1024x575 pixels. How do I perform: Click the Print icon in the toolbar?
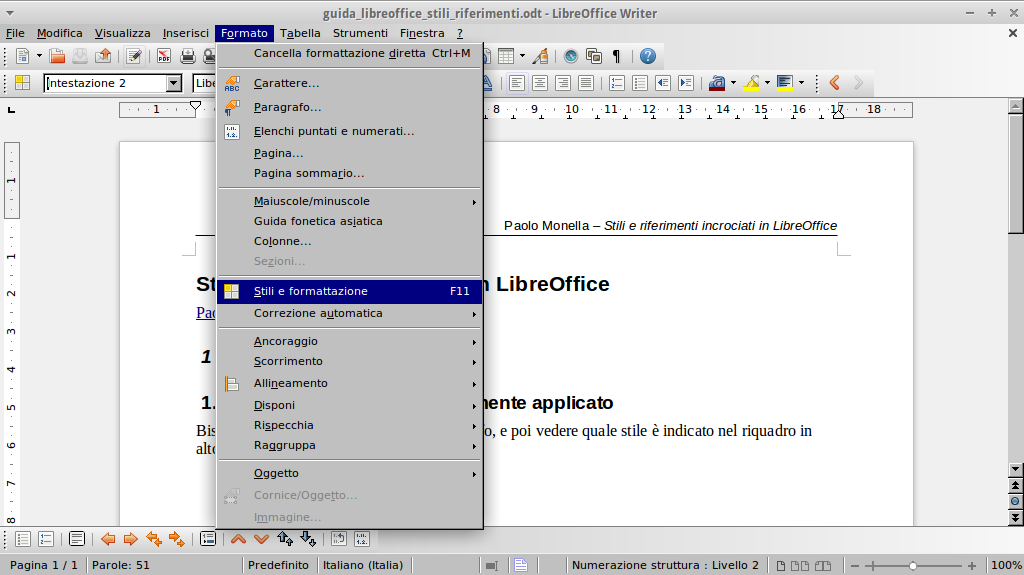point(187,56)
